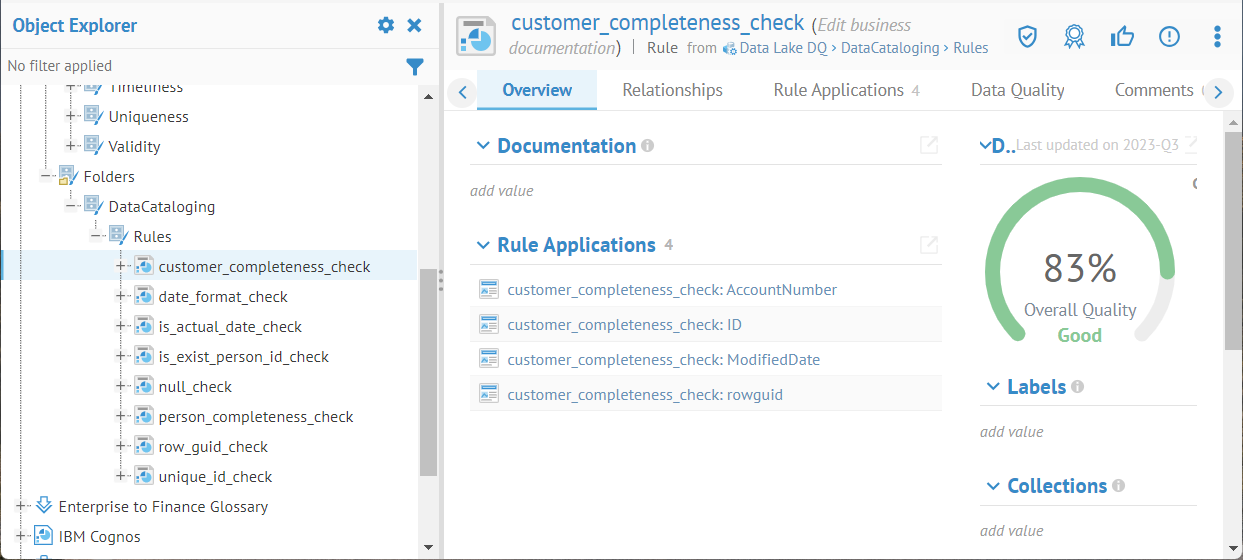This screenshot has height=560, width=1243.
Task: Collapse the Labels section chevron
Action: point(993,387)
